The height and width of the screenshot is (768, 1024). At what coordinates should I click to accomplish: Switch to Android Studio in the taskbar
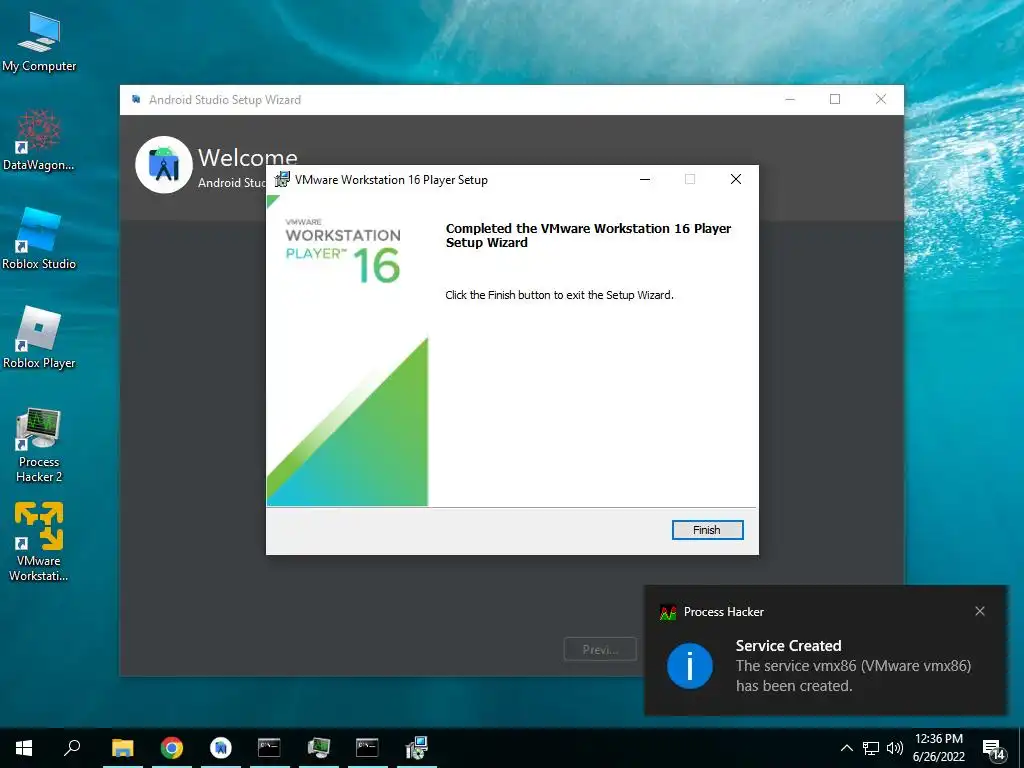click(221, 748)
